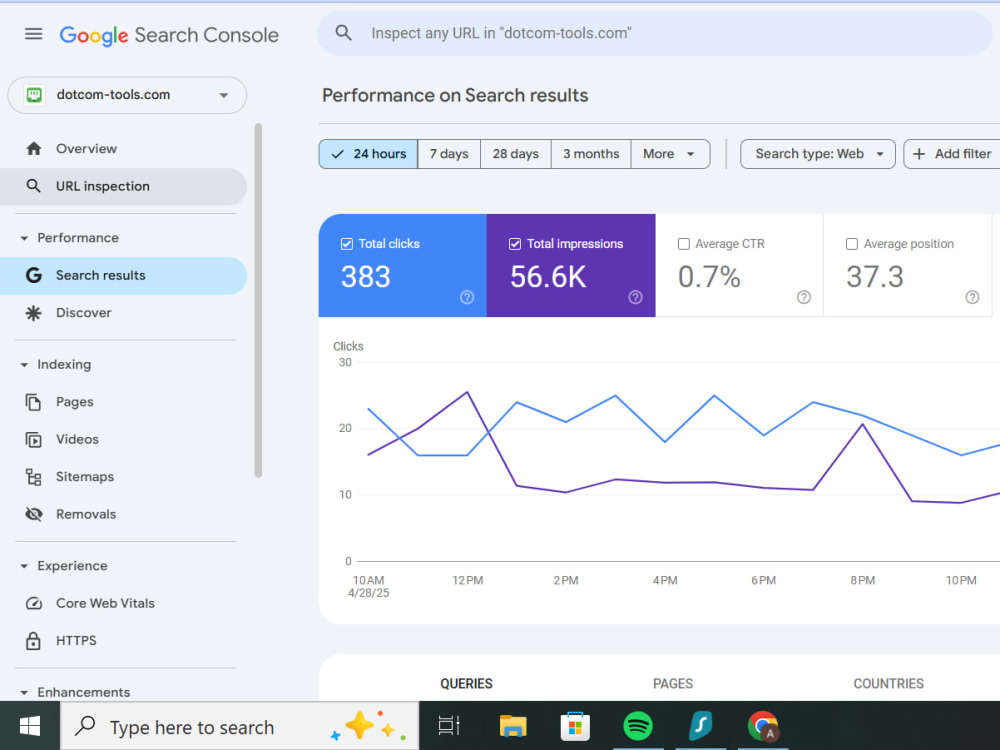Viewport: 1000px width, 750px height.
Task: Click the Overview home icon
Action: coord(34,149)
